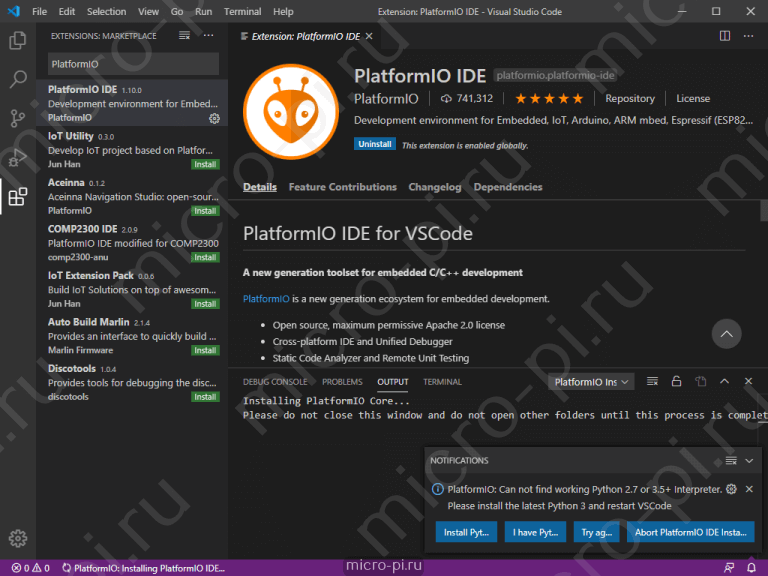
Task: Open the License link
Action: point(693,98)
